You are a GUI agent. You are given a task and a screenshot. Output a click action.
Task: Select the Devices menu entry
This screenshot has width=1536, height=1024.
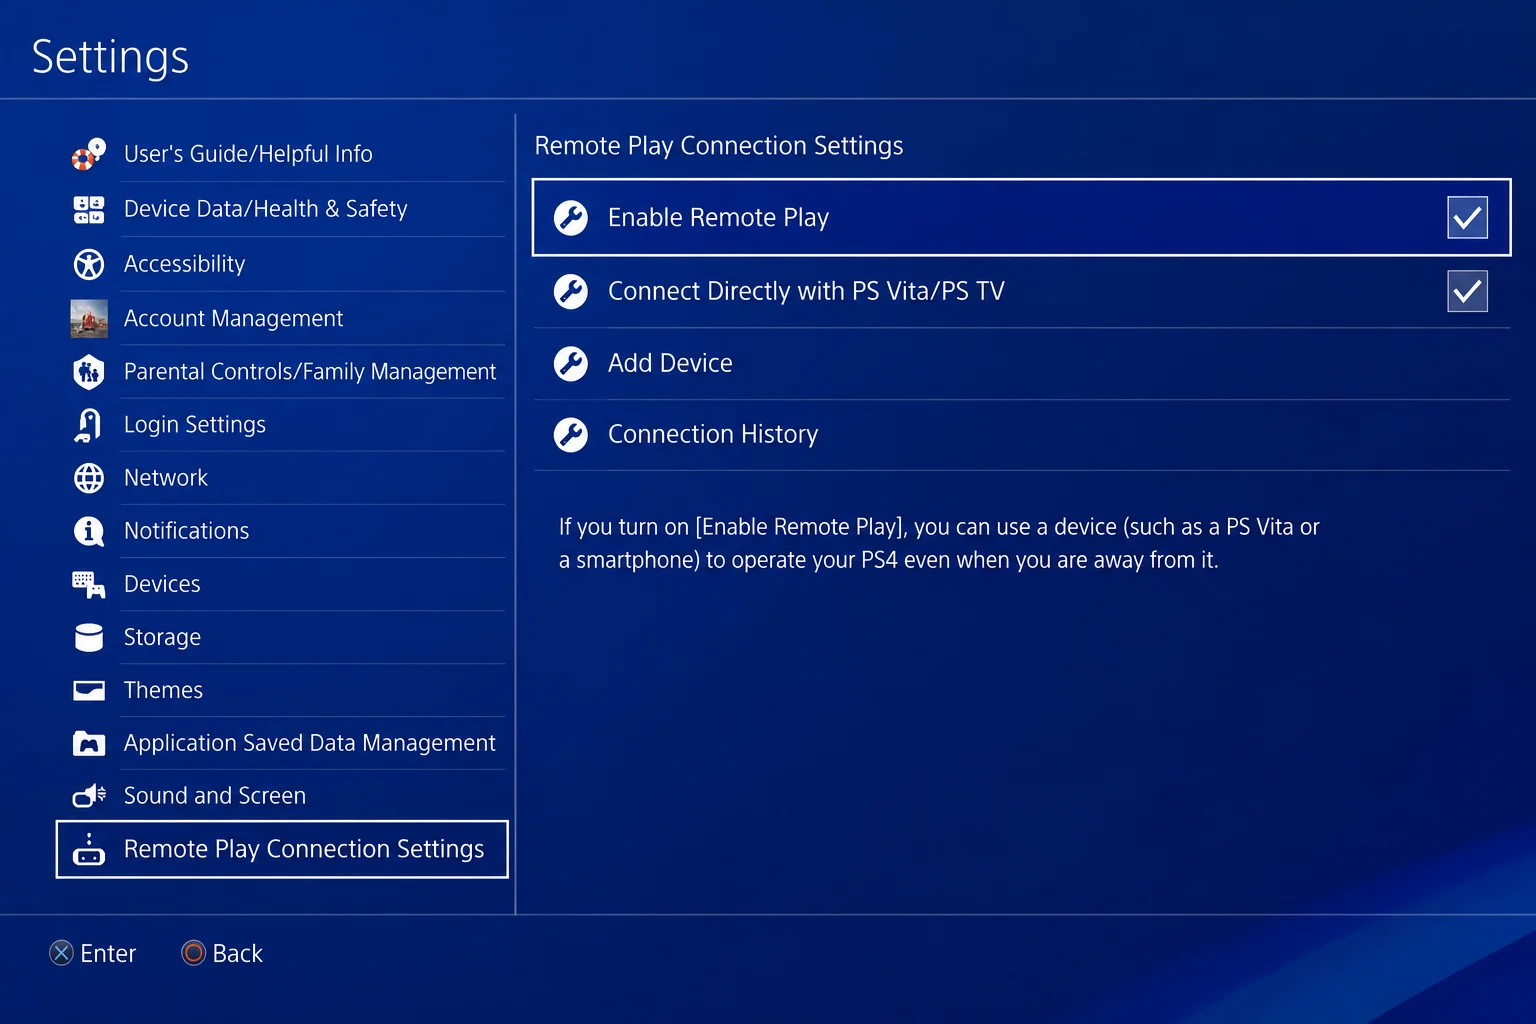click(282, 584)
